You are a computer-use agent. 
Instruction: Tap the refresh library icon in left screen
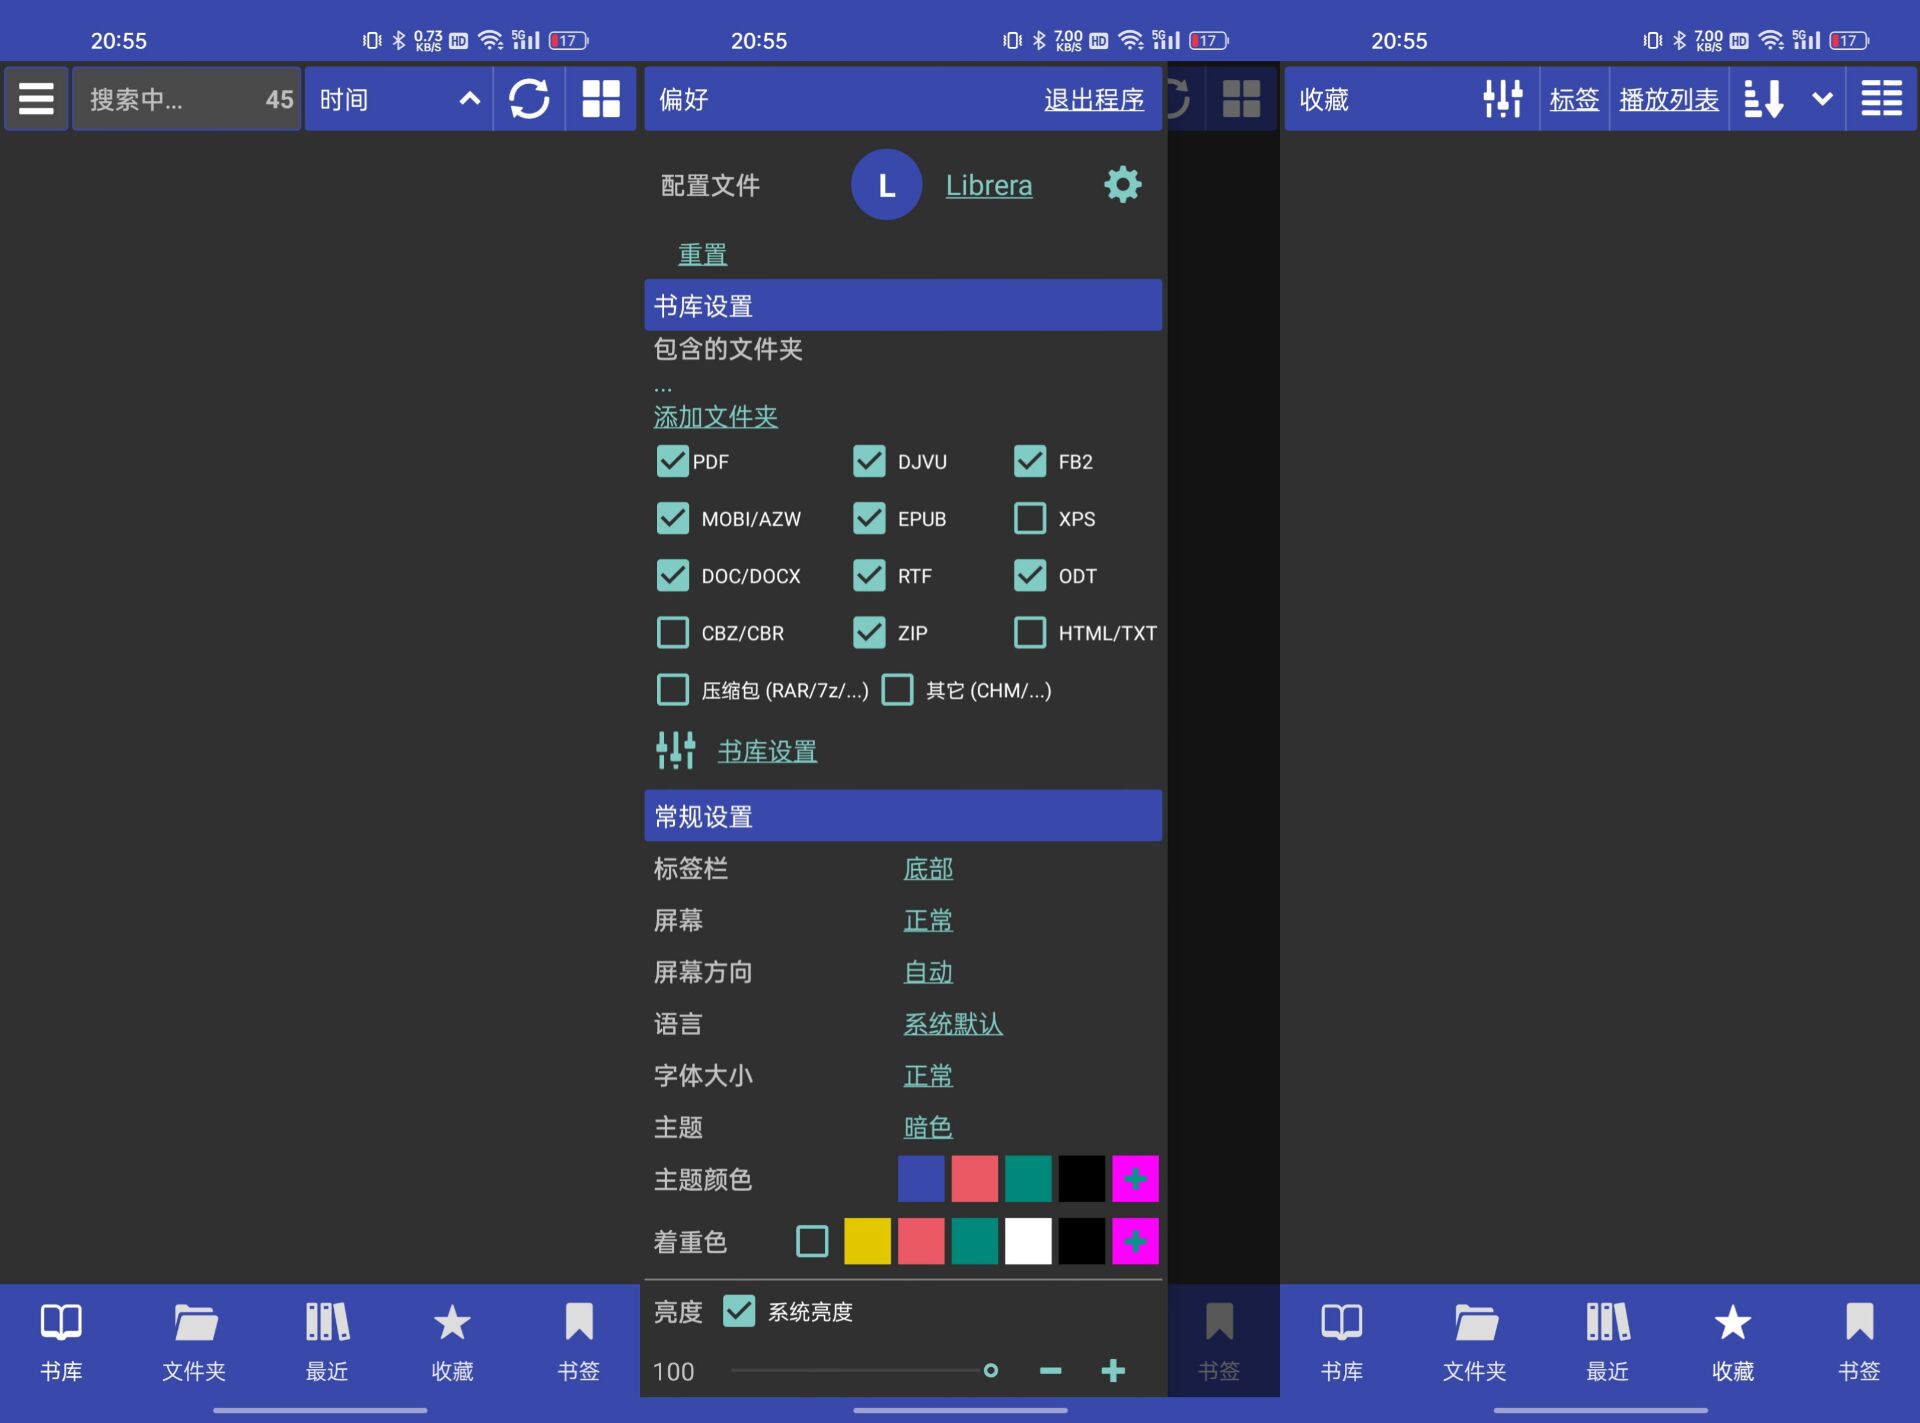[x=529, y=99]
